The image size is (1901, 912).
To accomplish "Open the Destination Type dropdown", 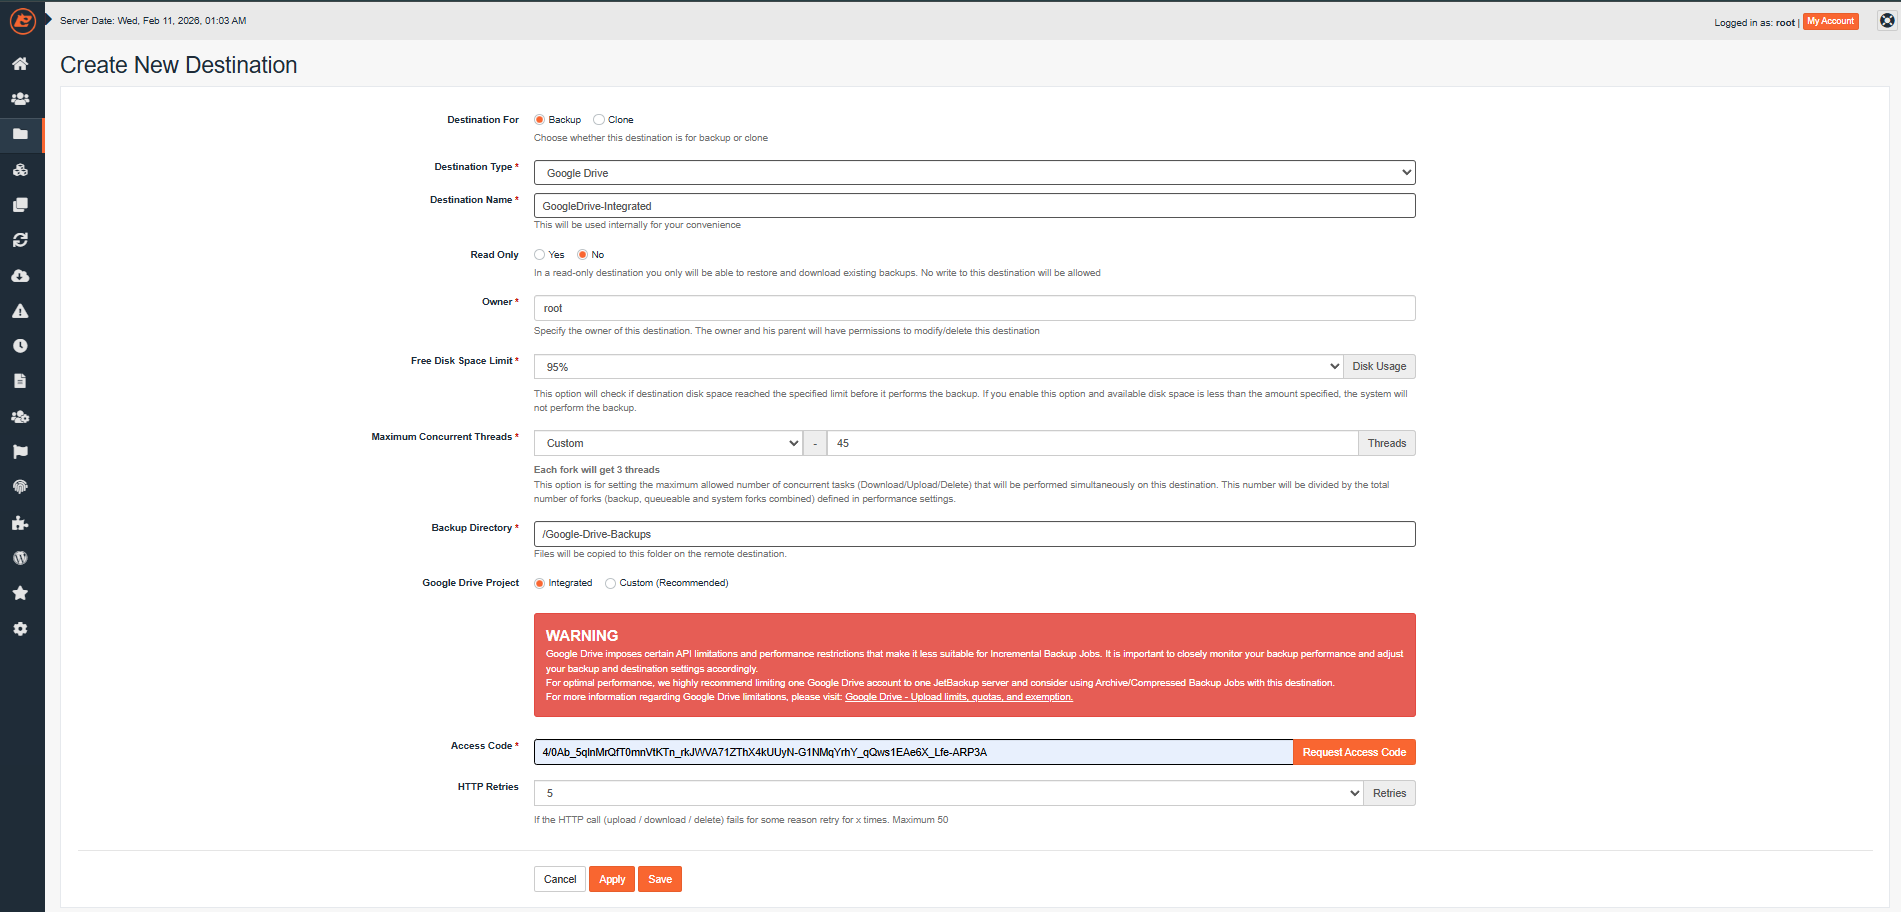I will point(974,173).
